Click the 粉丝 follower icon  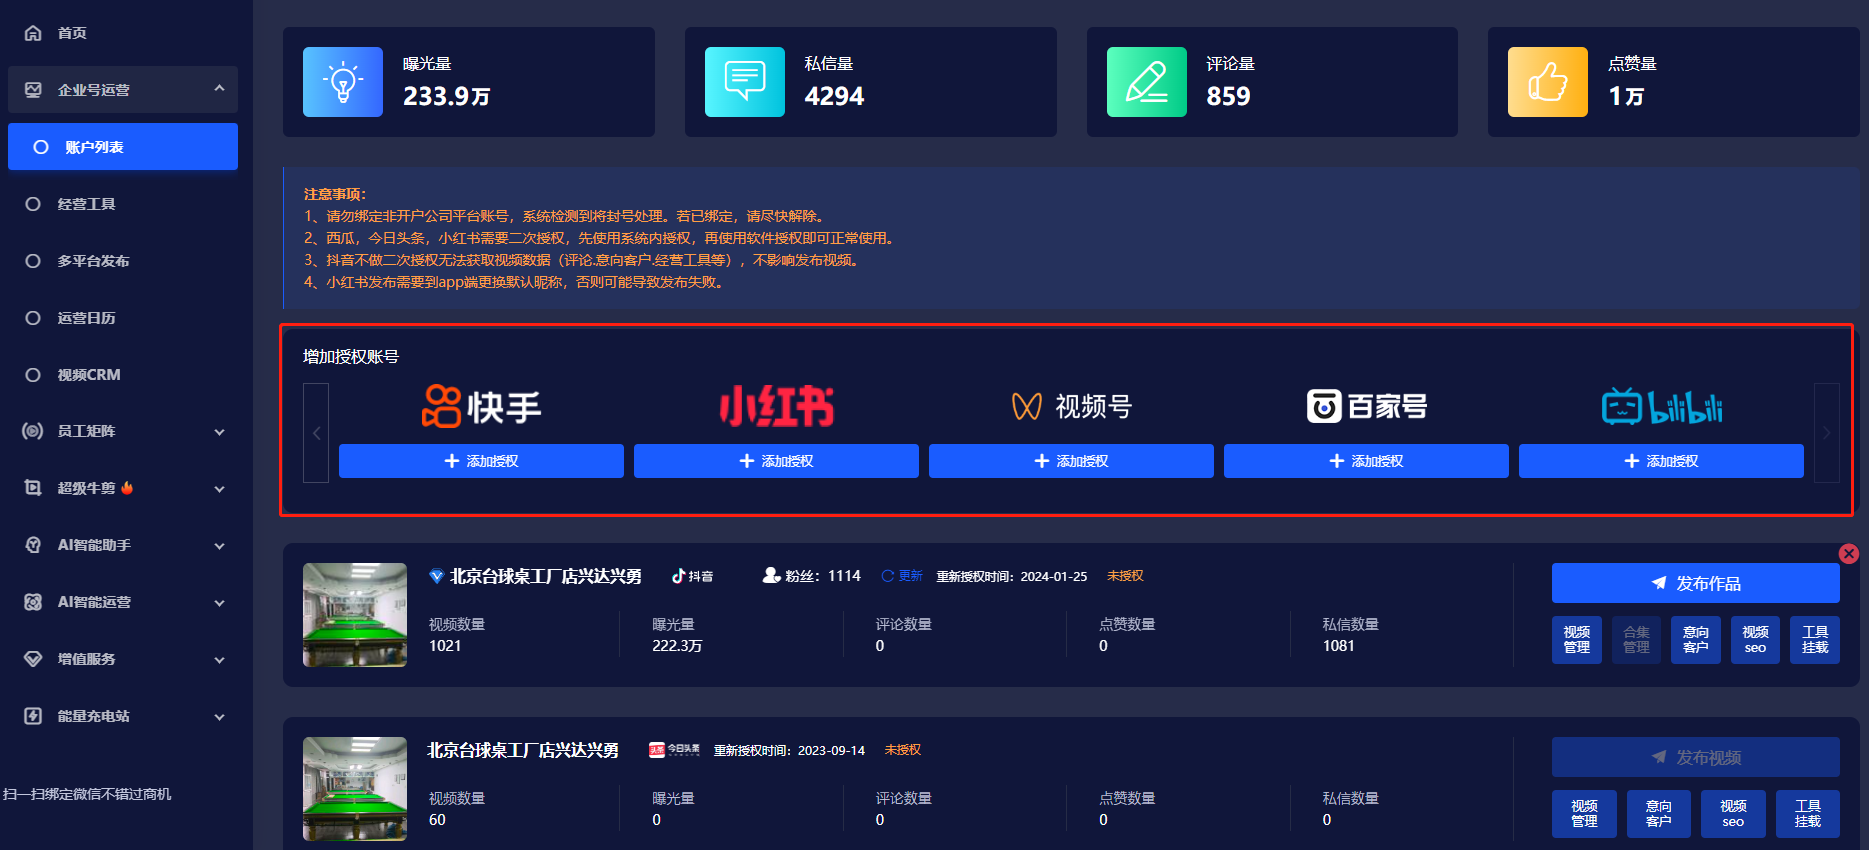pos(771,575)
